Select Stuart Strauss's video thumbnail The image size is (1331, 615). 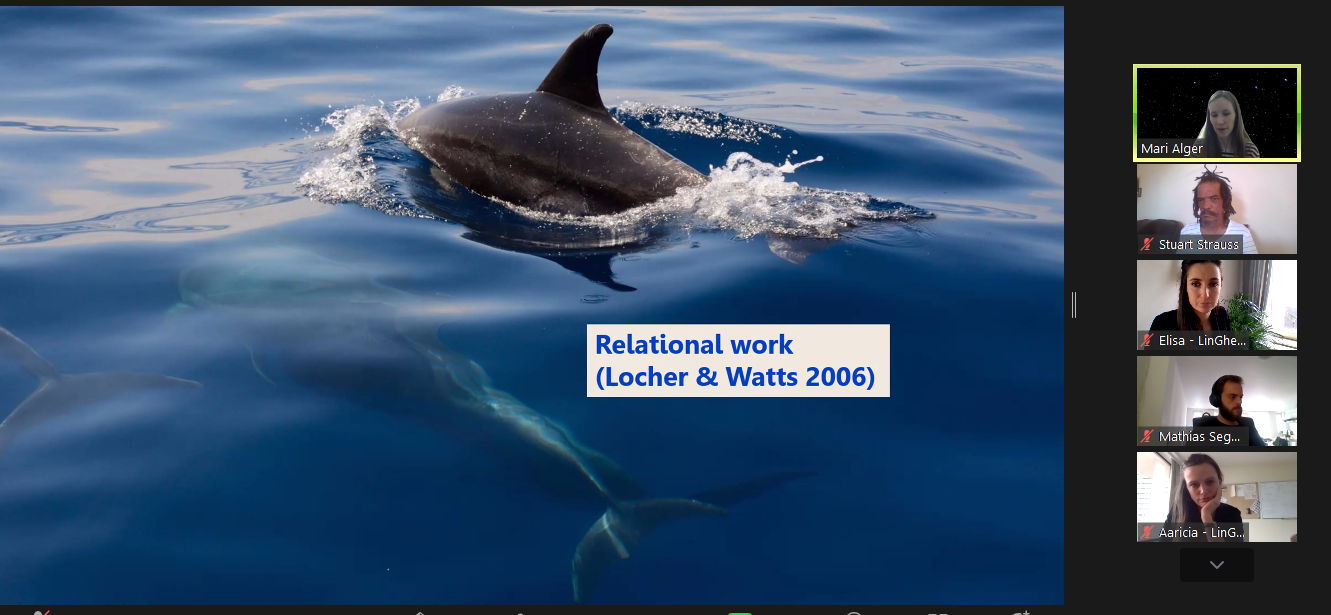click(1216, 209)
